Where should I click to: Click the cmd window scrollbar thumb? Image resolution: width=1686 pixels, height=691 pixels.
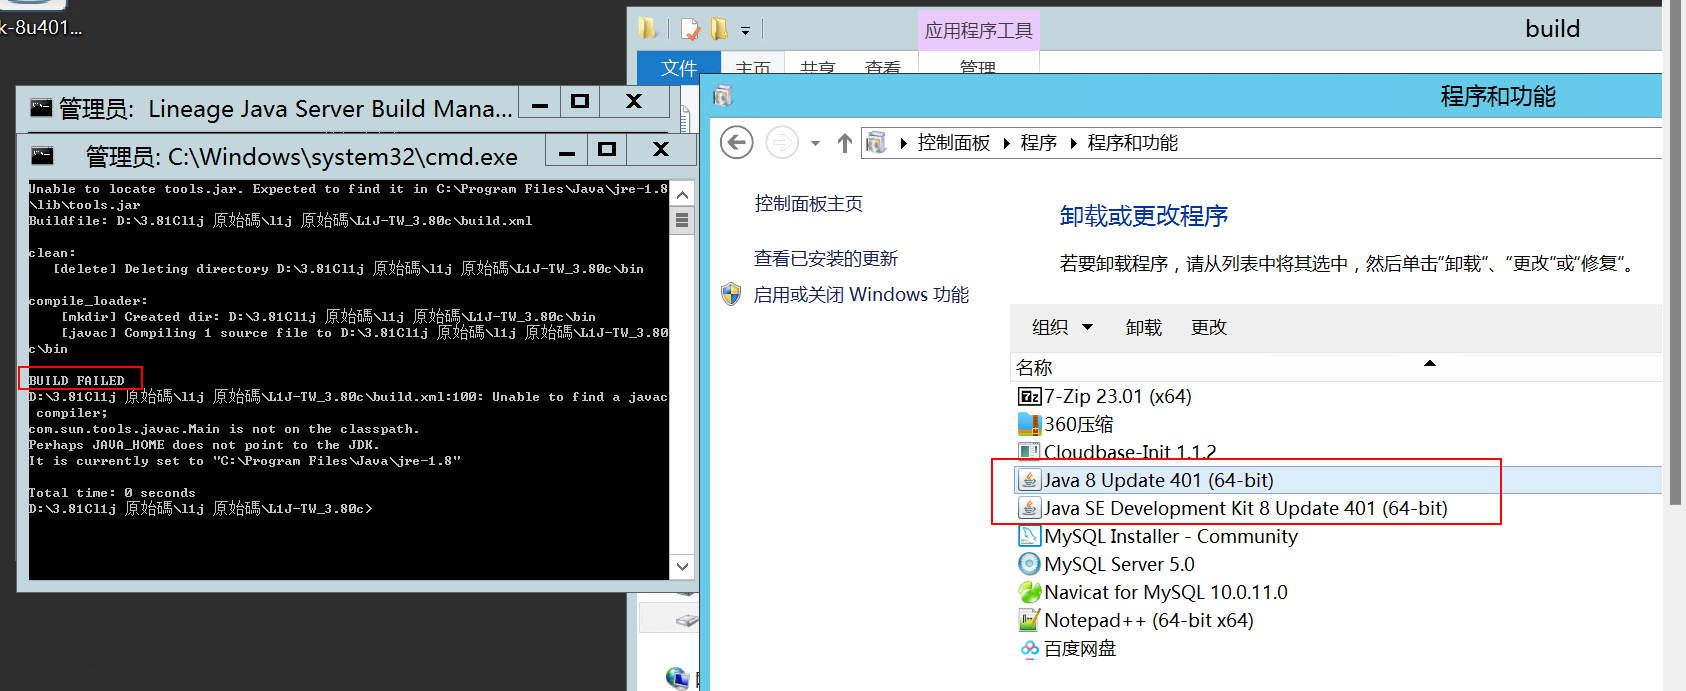tap(682, 220)
